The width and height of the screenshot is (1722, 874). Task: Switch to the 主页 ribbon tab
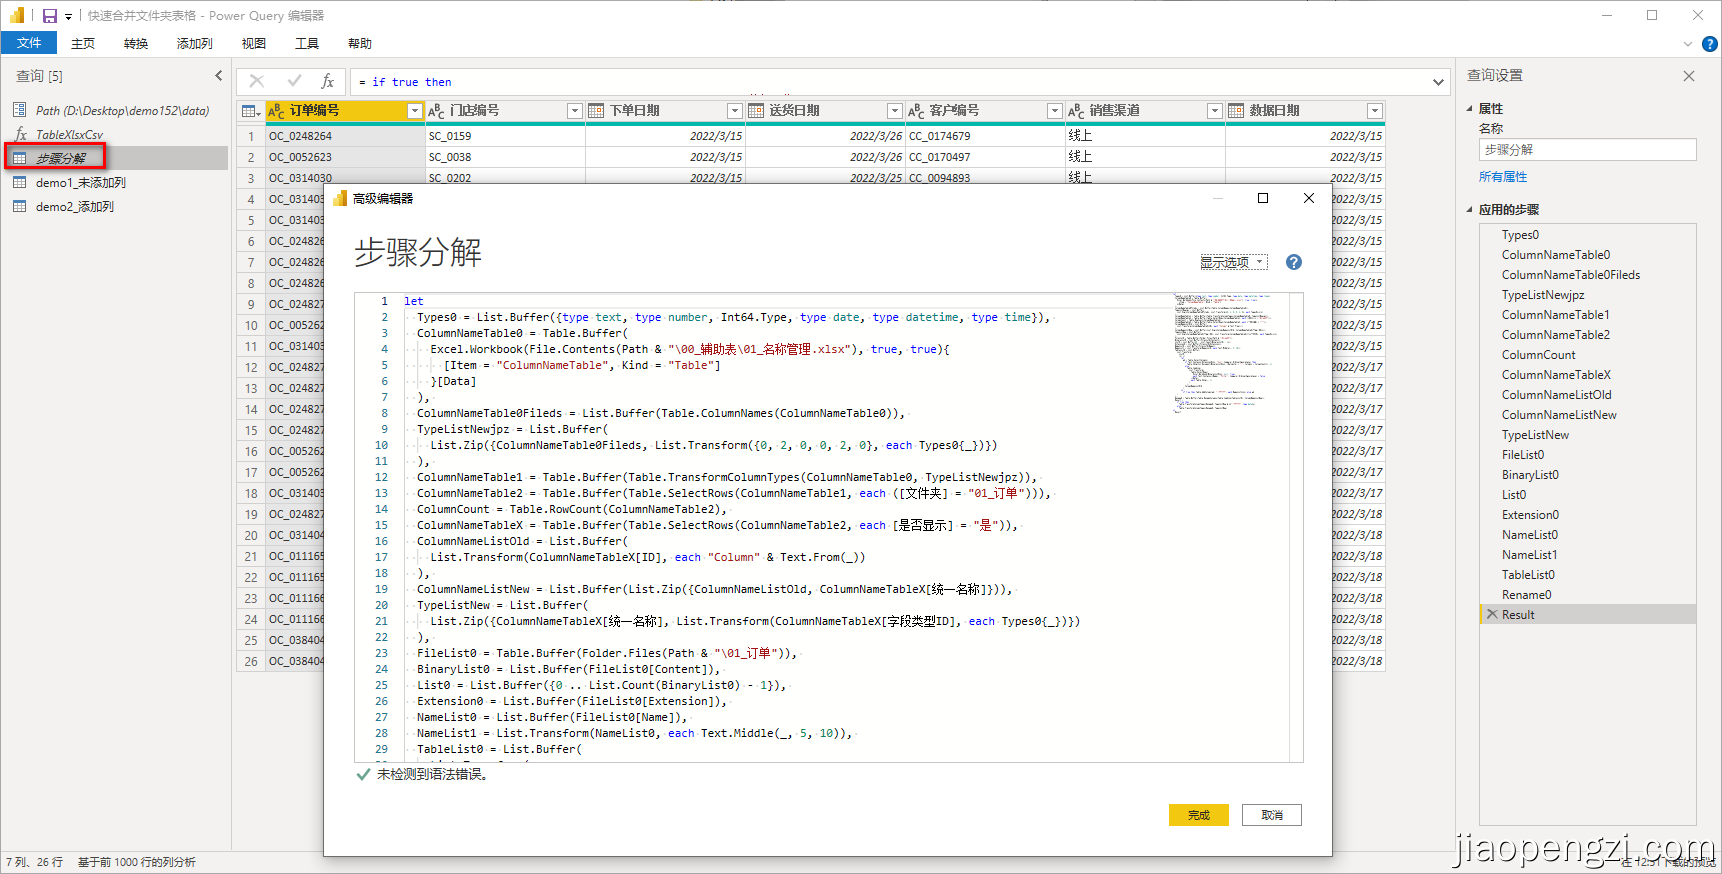pyautogui.click(x=83, y=43)
